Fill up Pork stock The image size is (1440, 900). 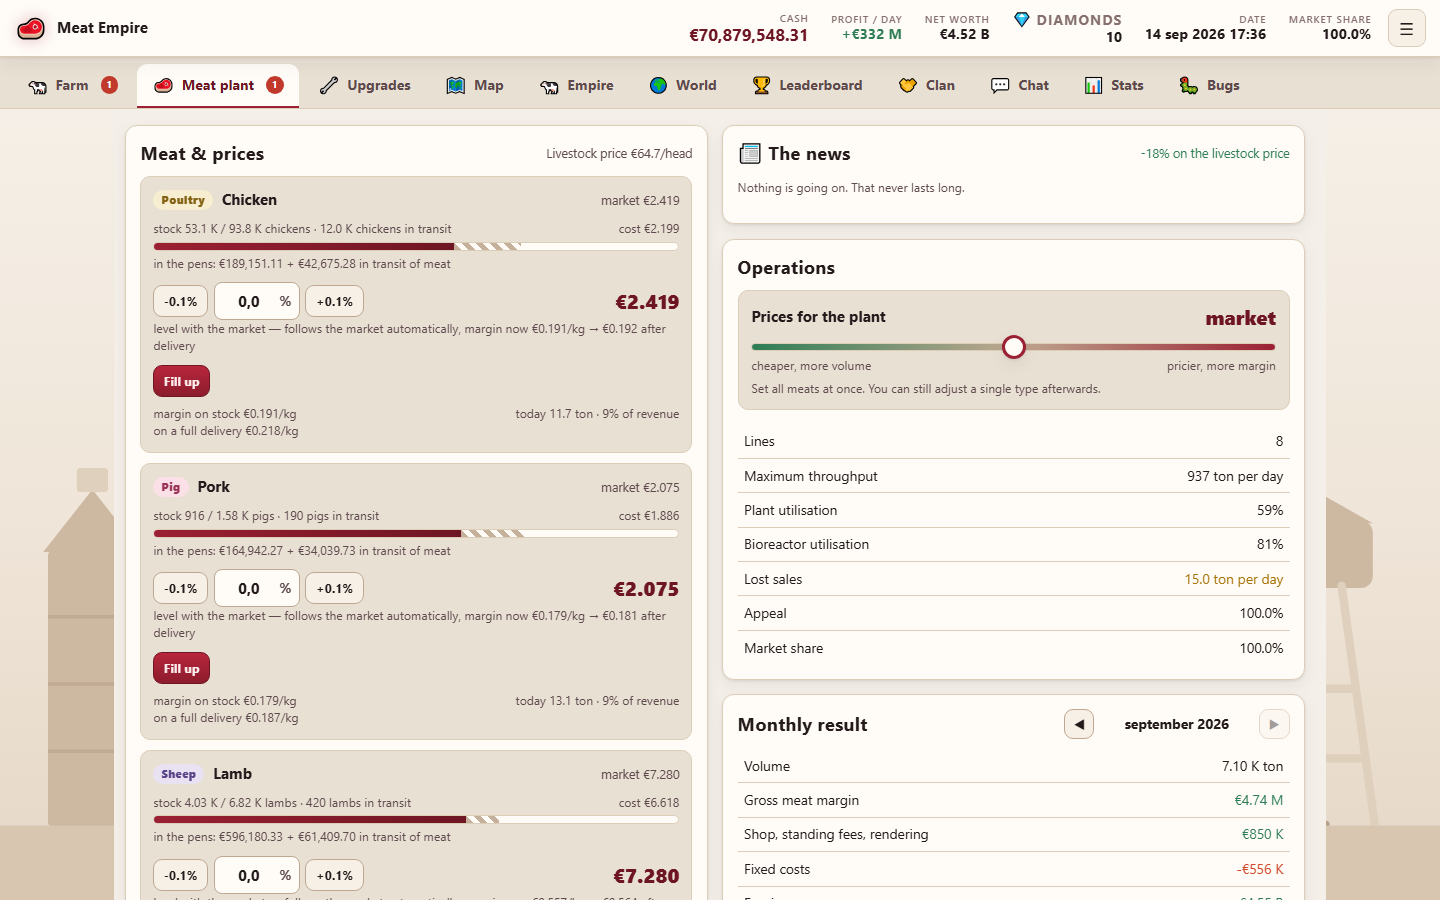coord(181,668)
